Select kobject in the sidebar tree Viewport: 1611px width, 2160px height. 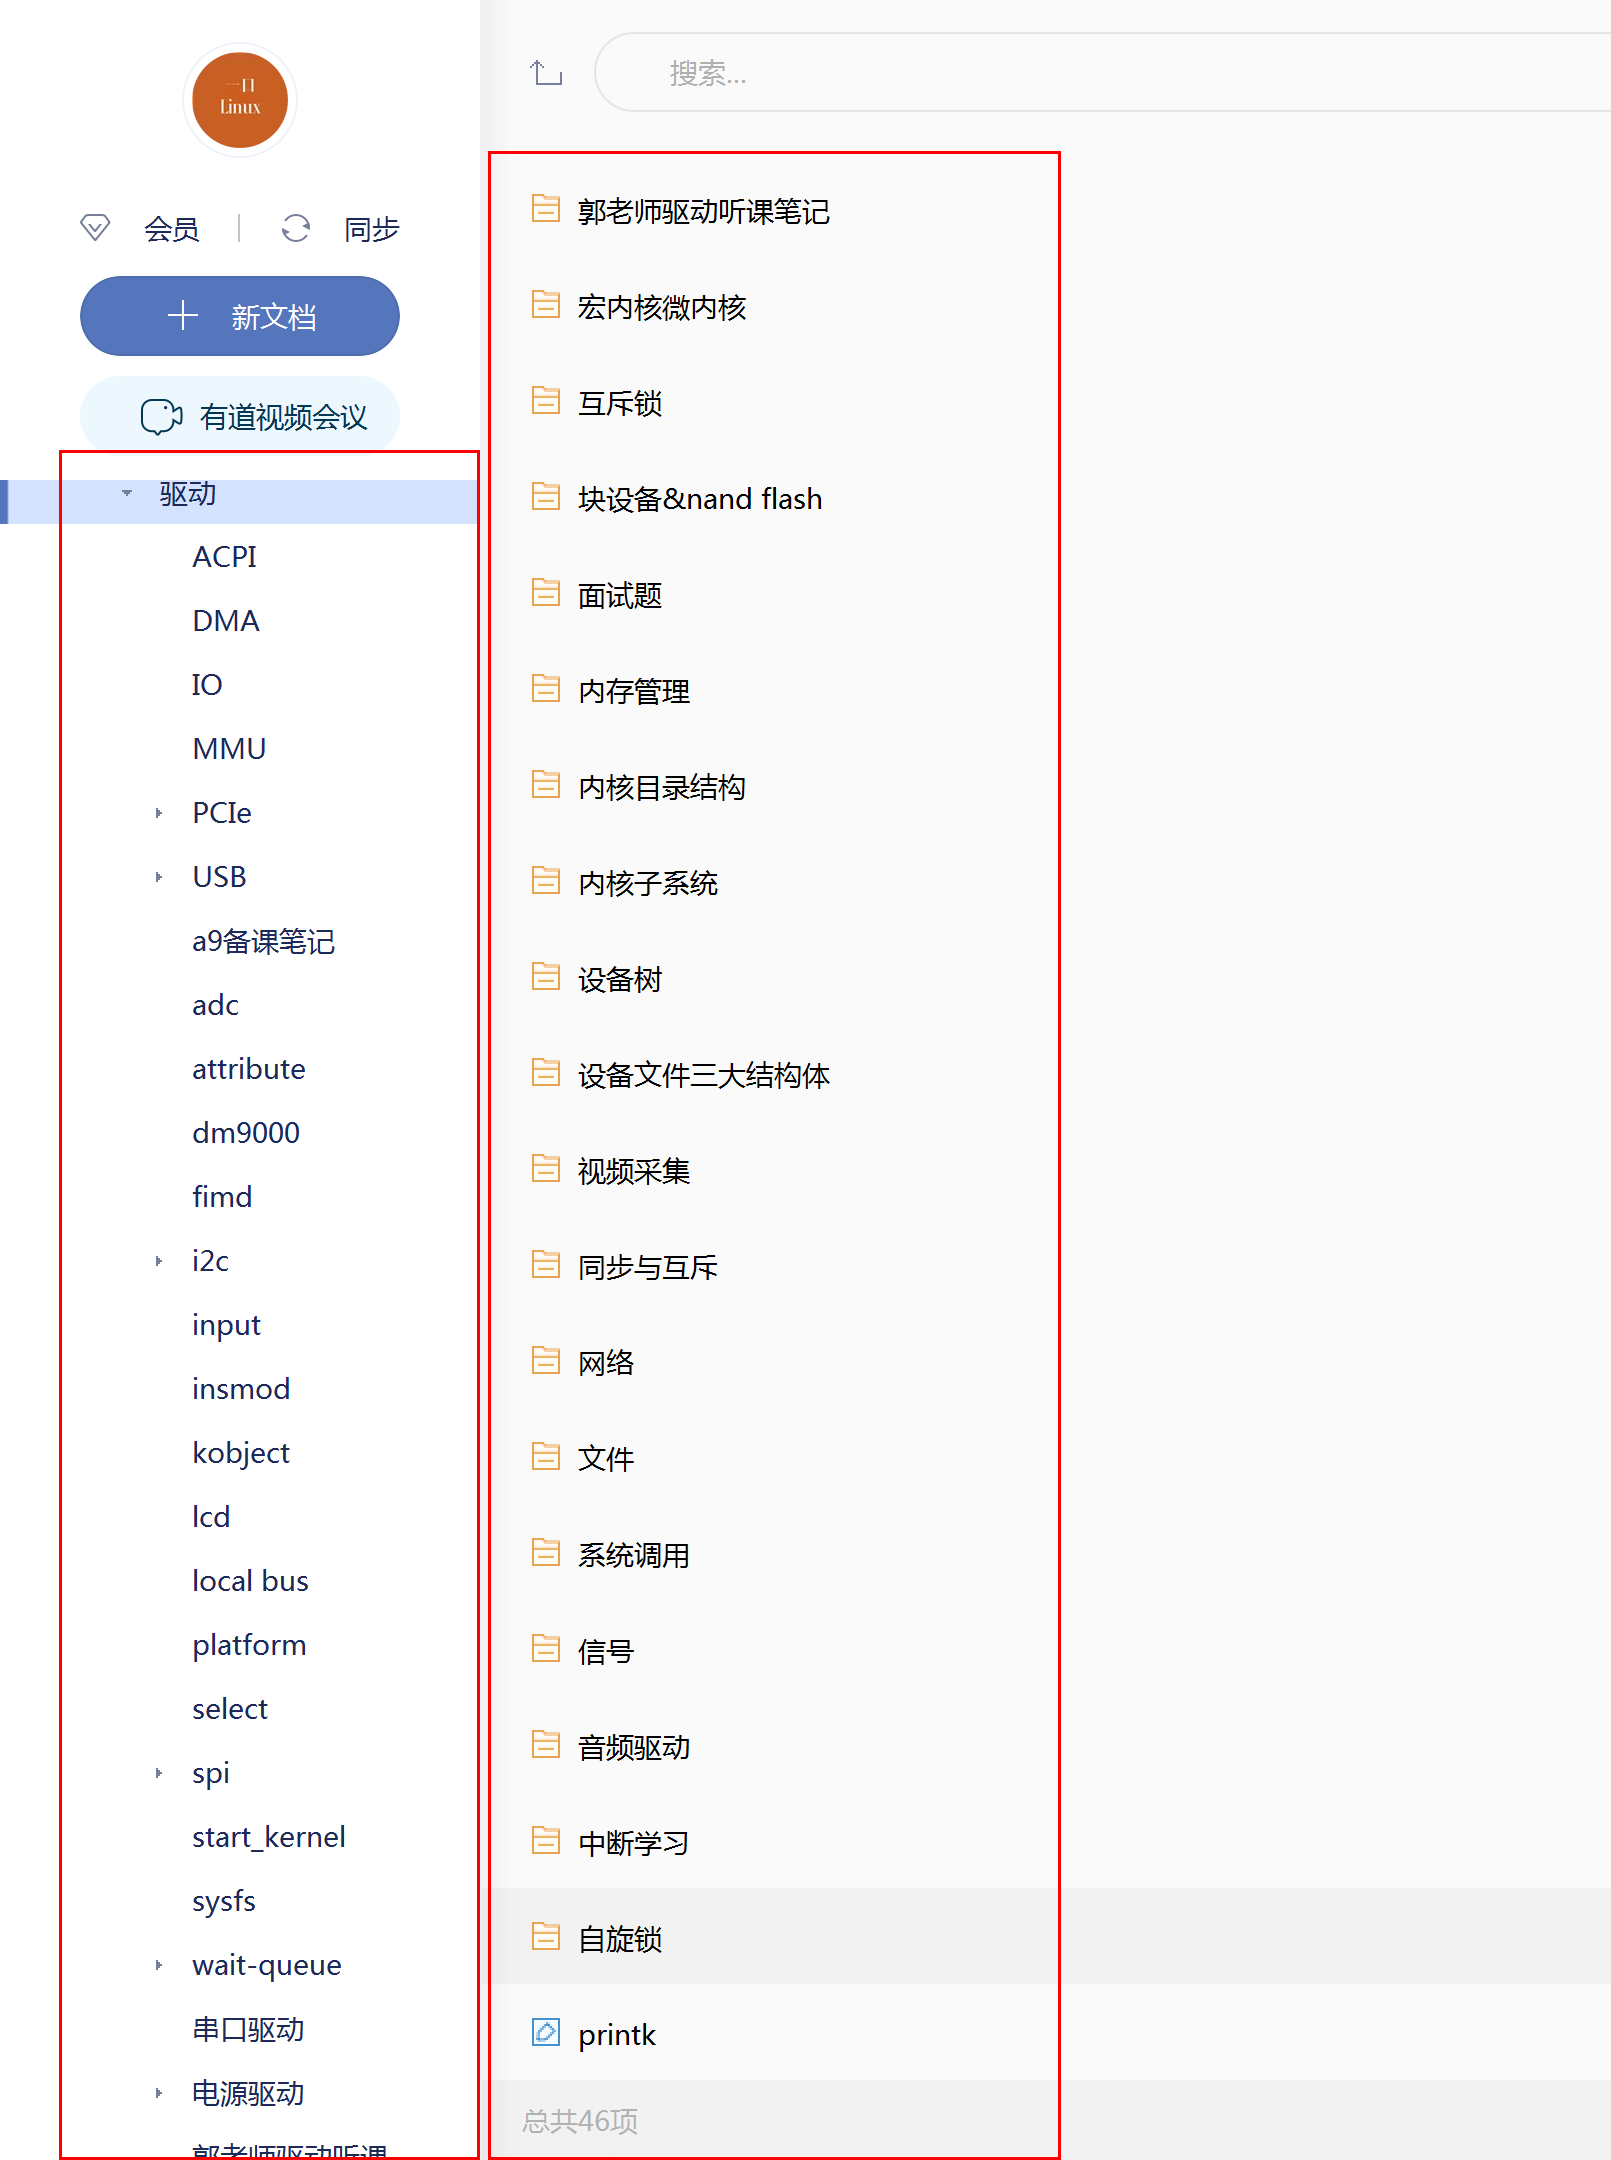[241, 1453]
